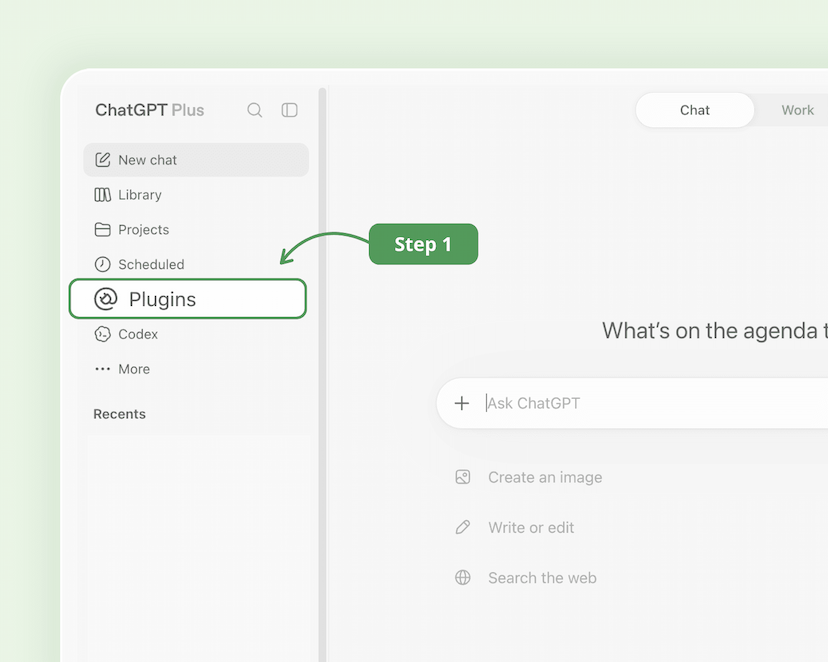Switch to the Work tab

point(797,110)
